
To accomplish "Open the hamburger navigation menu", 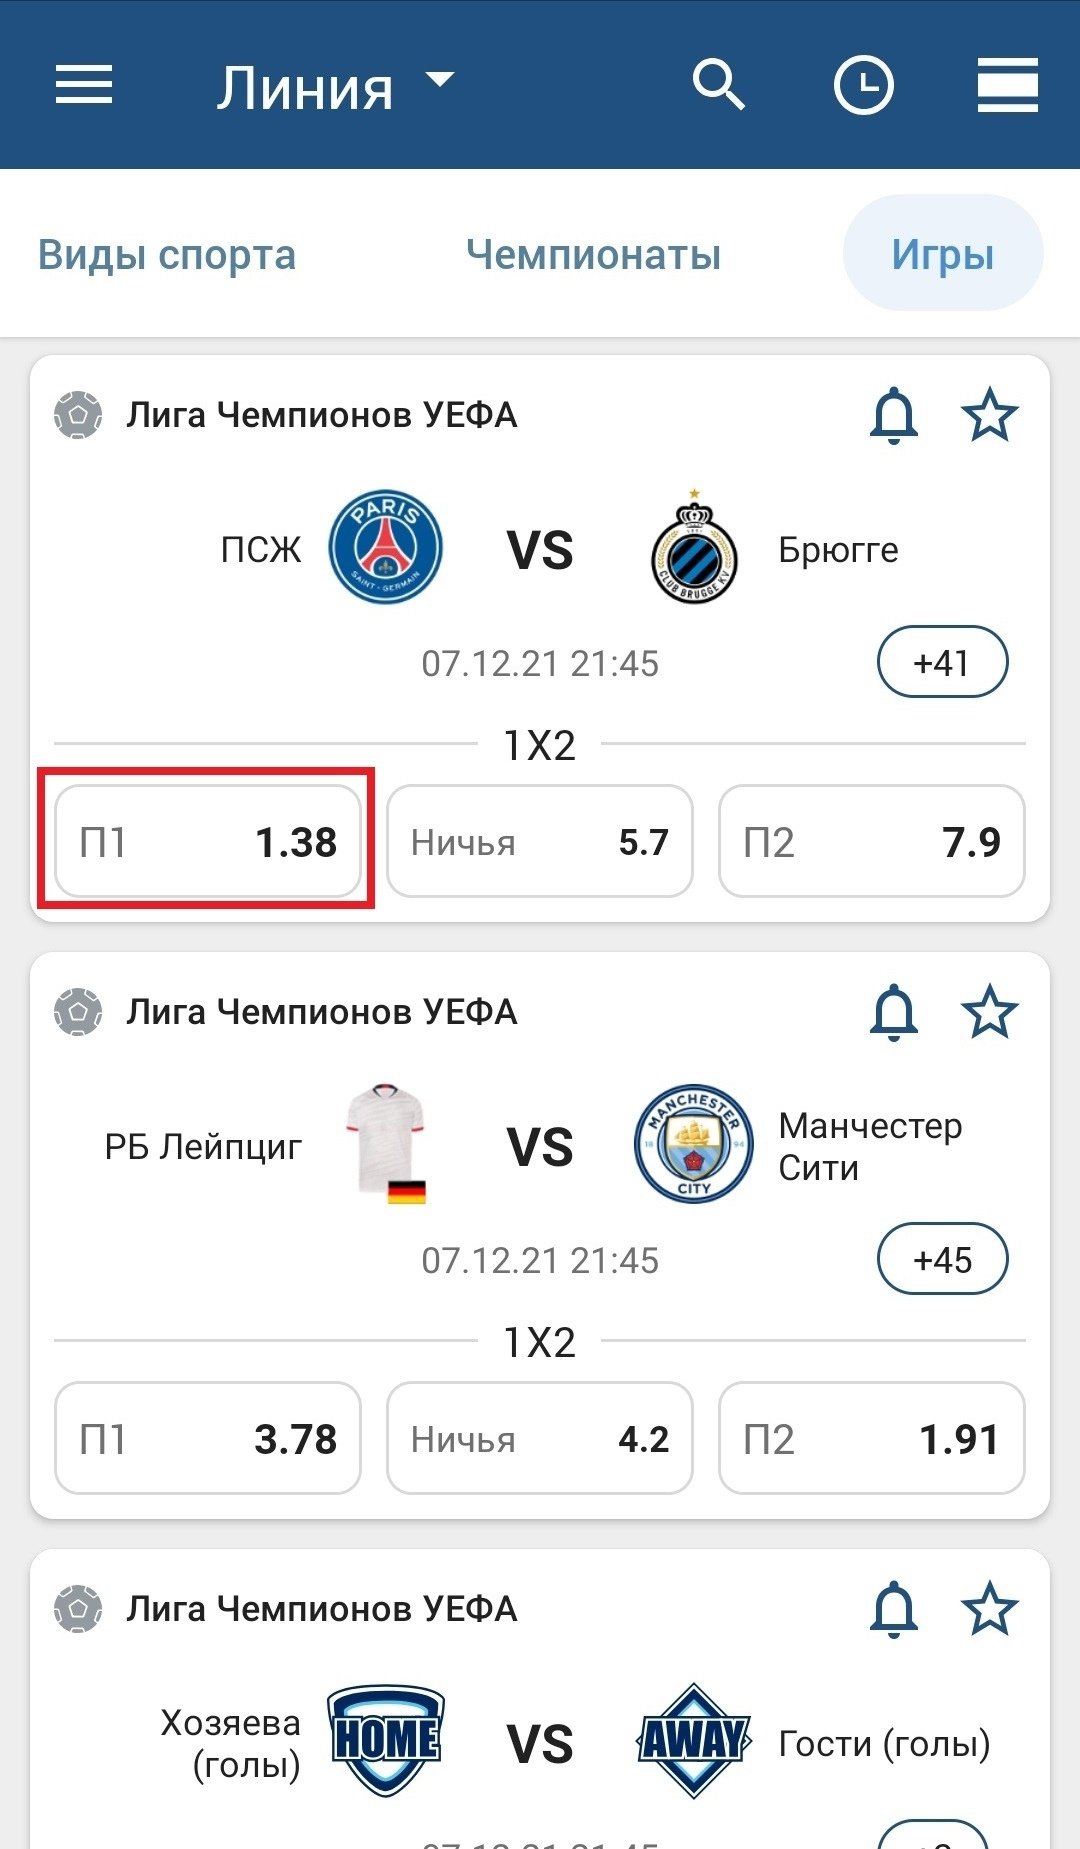I will 84,85.
